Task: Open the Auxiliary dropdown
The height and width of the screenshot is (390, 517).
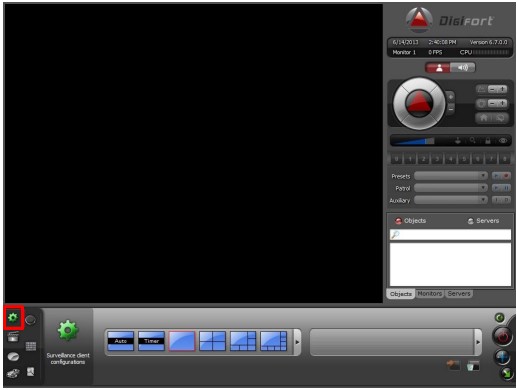Action: [x=451, y=200]
